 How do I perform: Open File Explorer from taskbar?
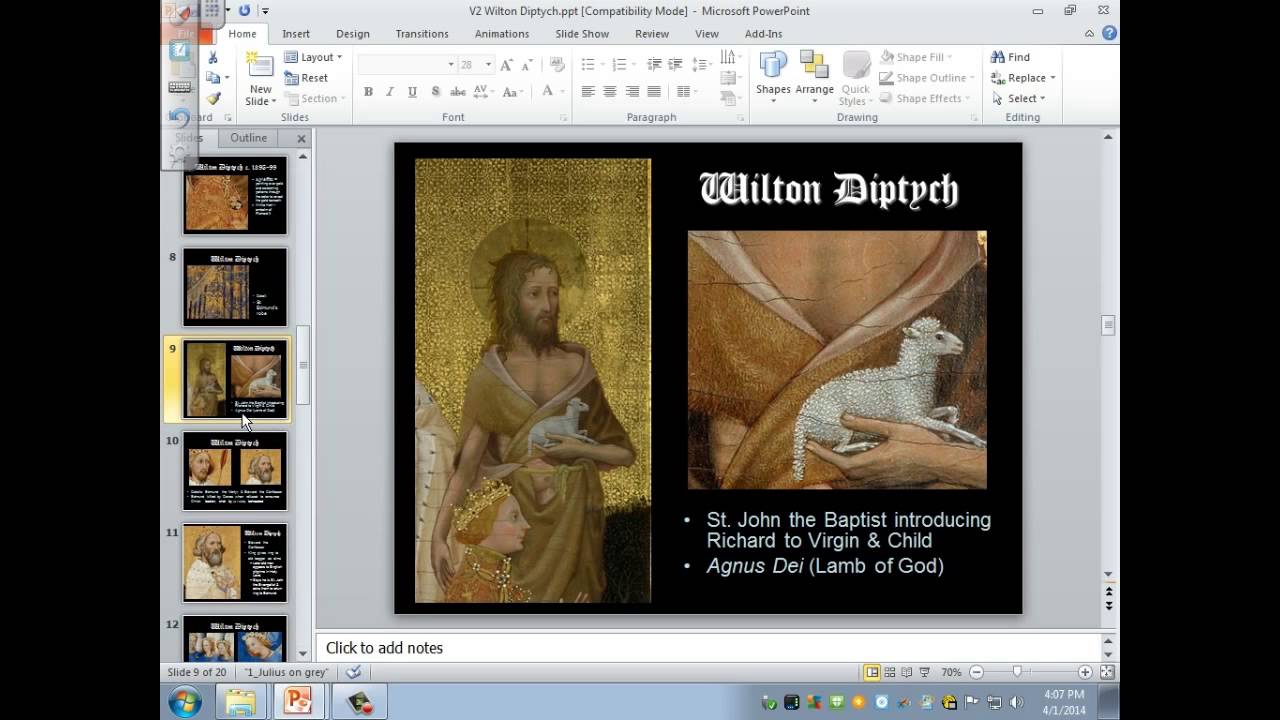240,702
